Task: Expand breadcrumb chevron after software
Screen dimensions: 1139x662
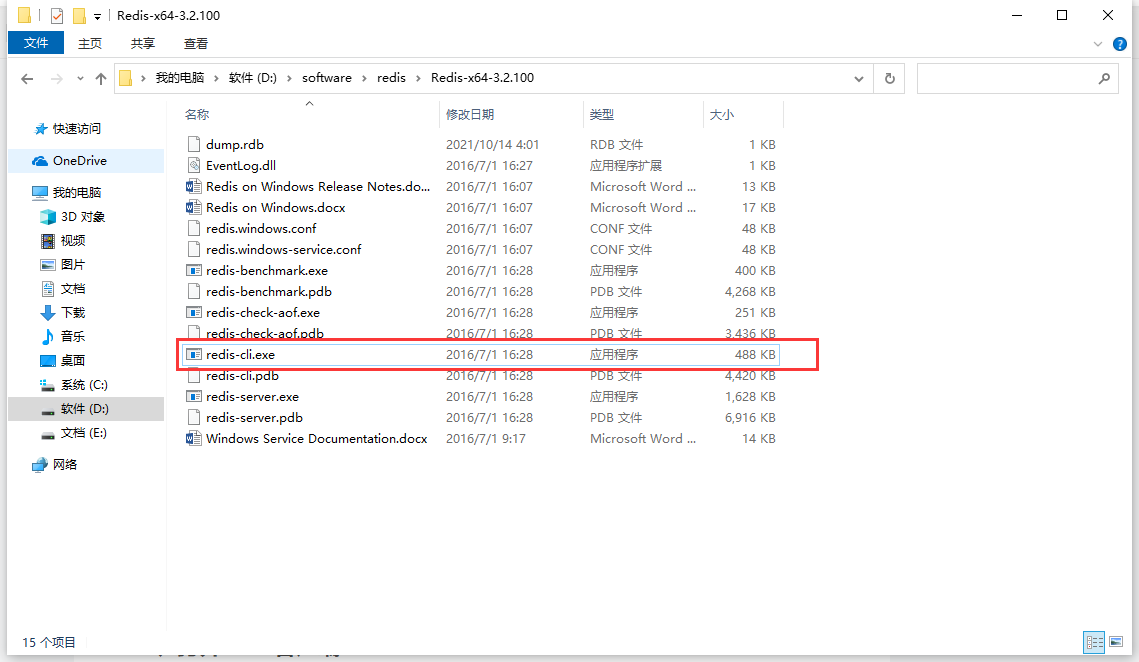Action: click(364, 78)
